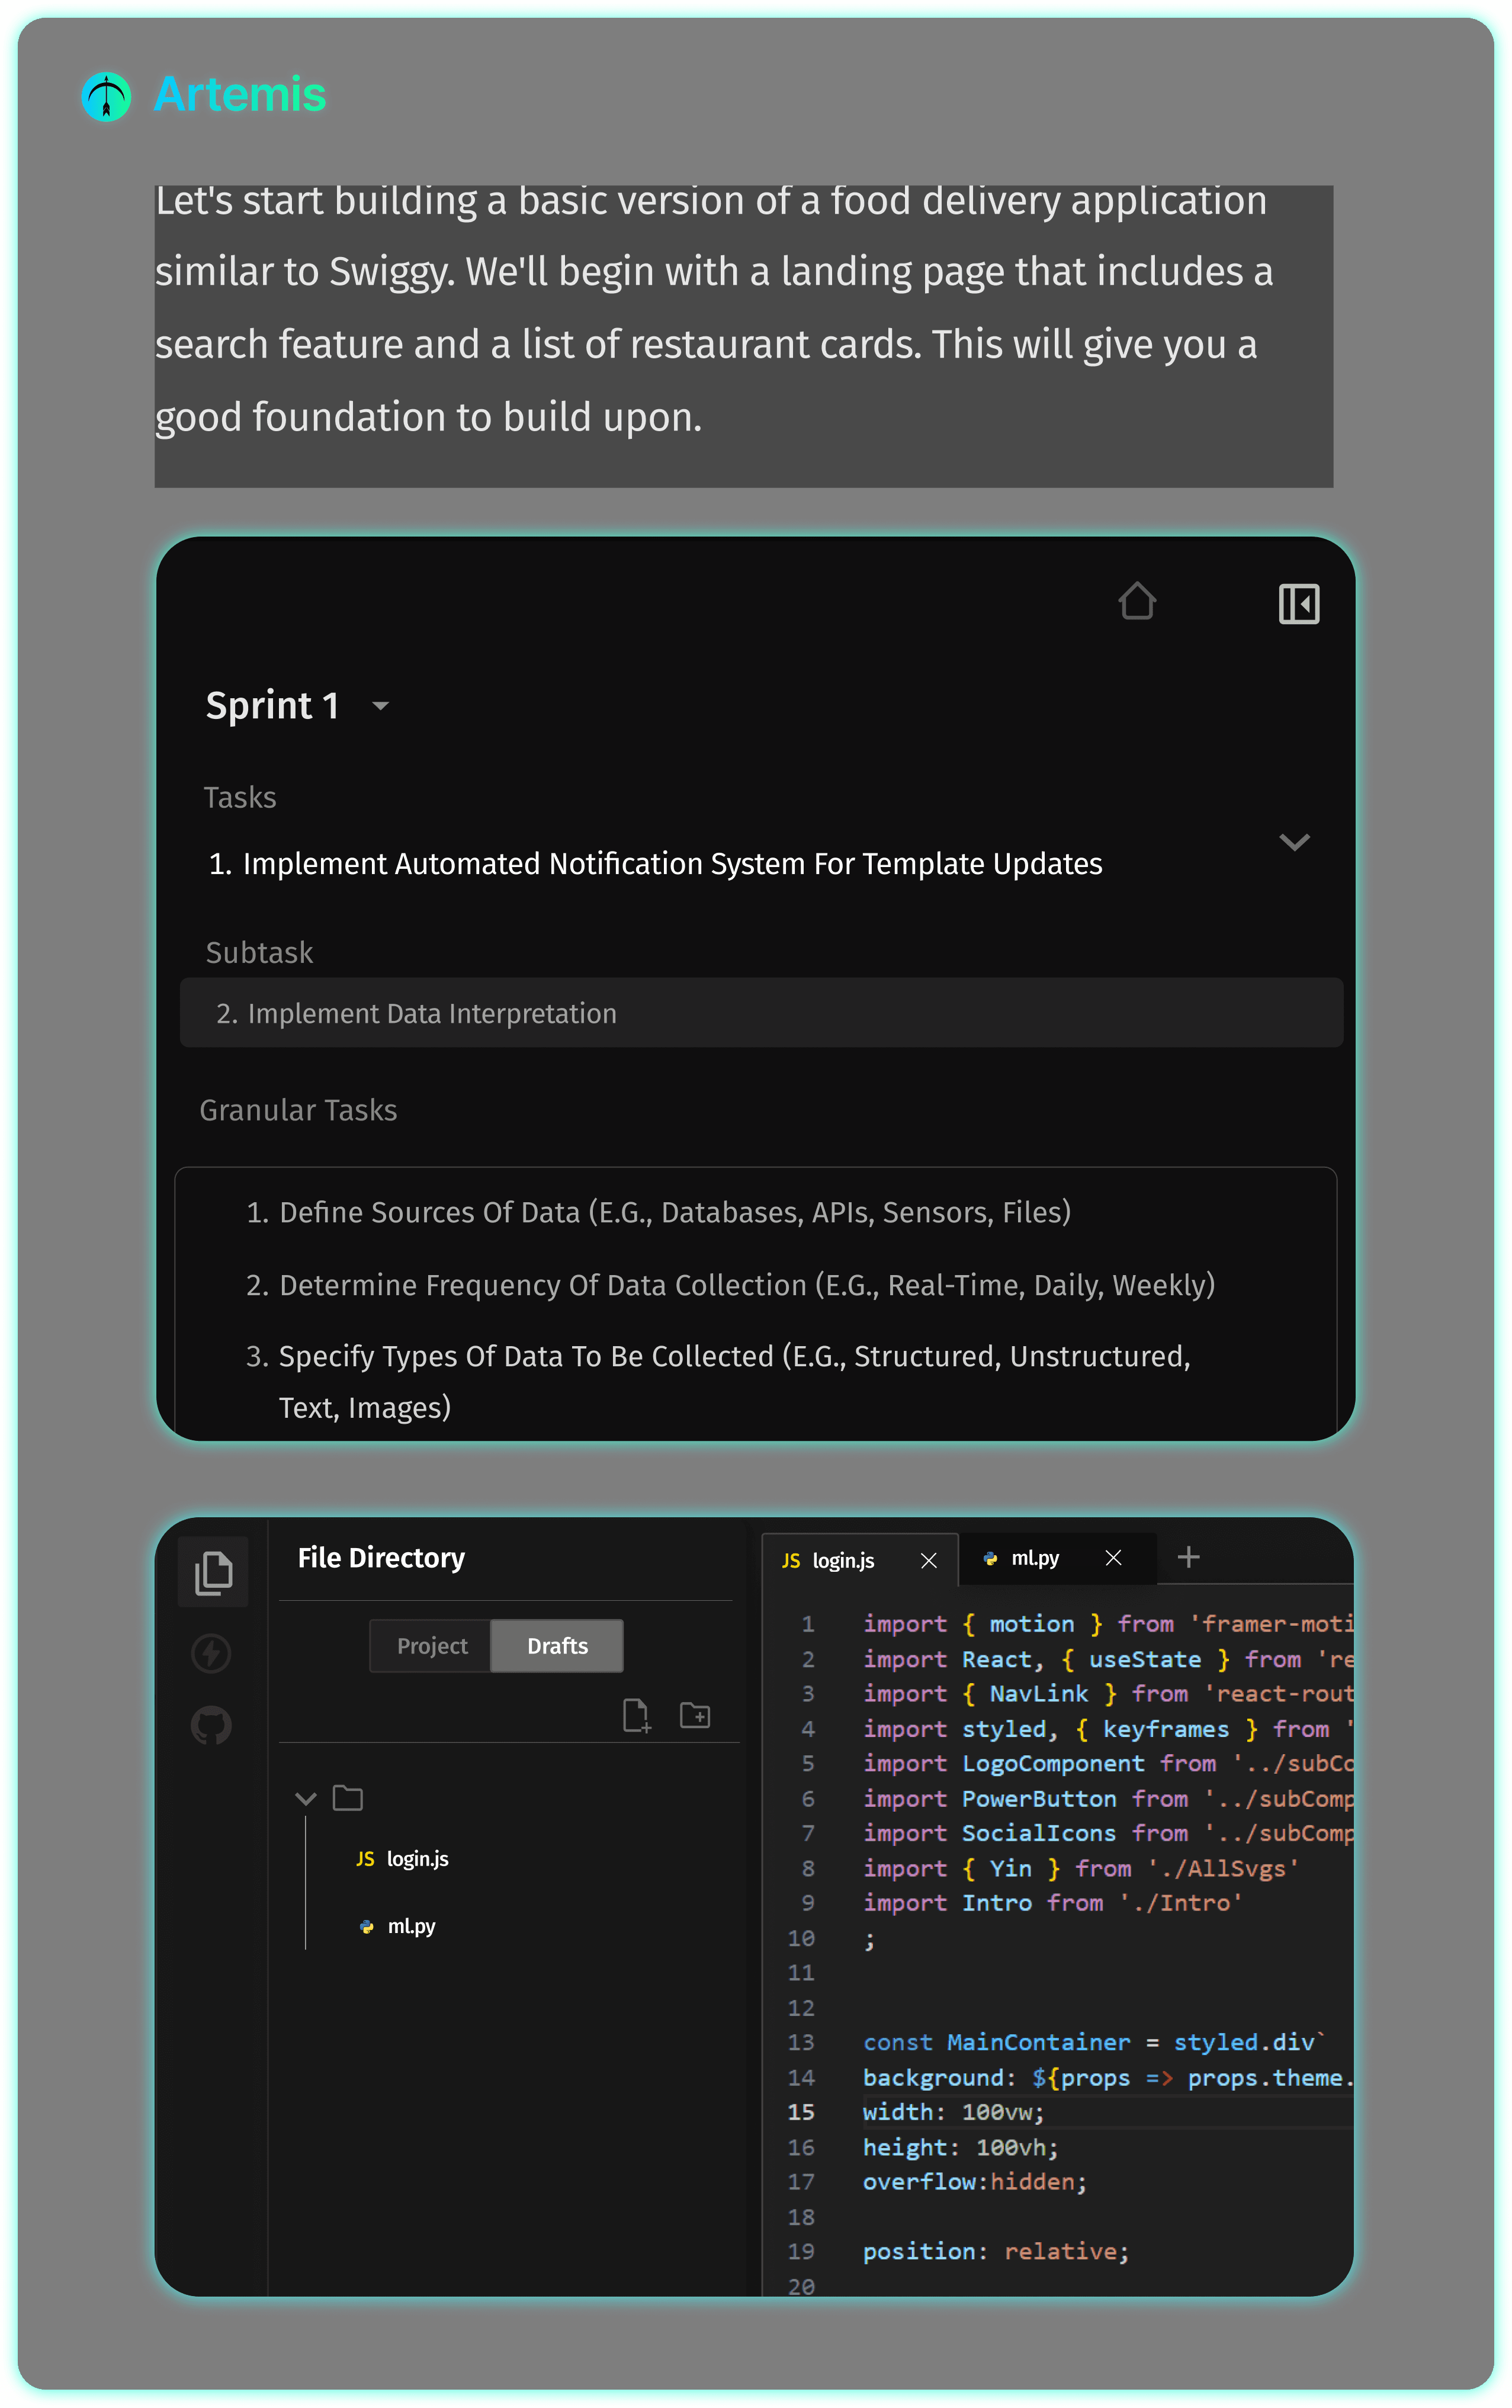Switch to the Project toggle

[431, 1646]
